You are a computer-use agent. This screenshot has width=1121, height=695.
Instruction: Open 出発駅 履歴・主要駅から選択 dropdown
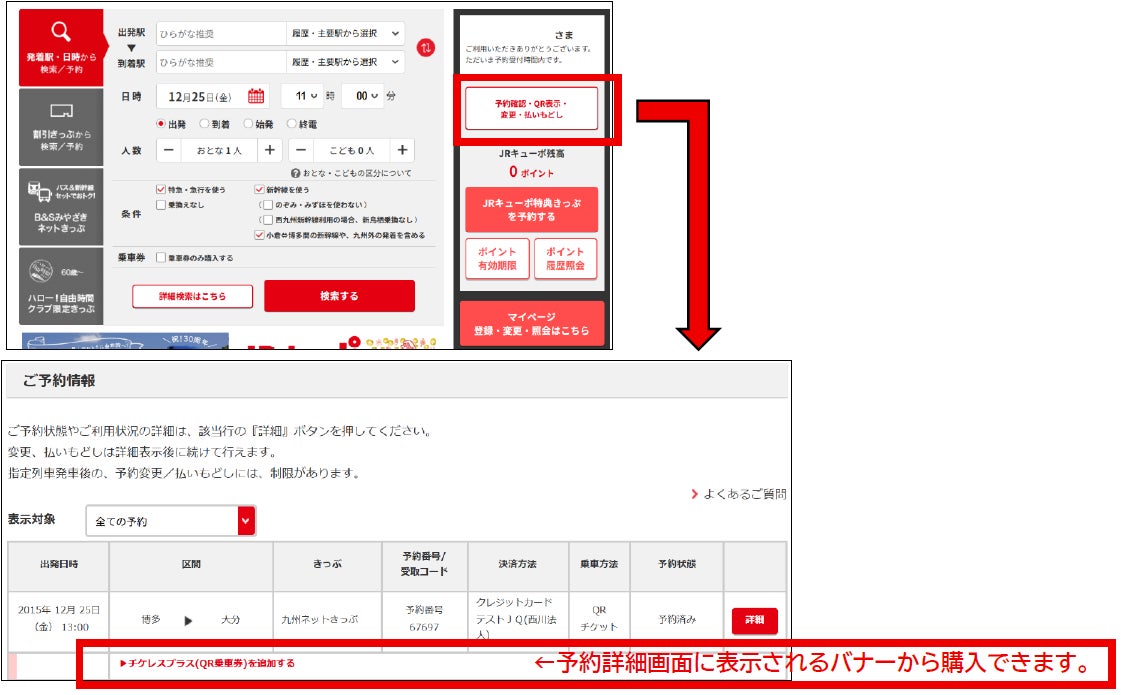click(345, 34)
